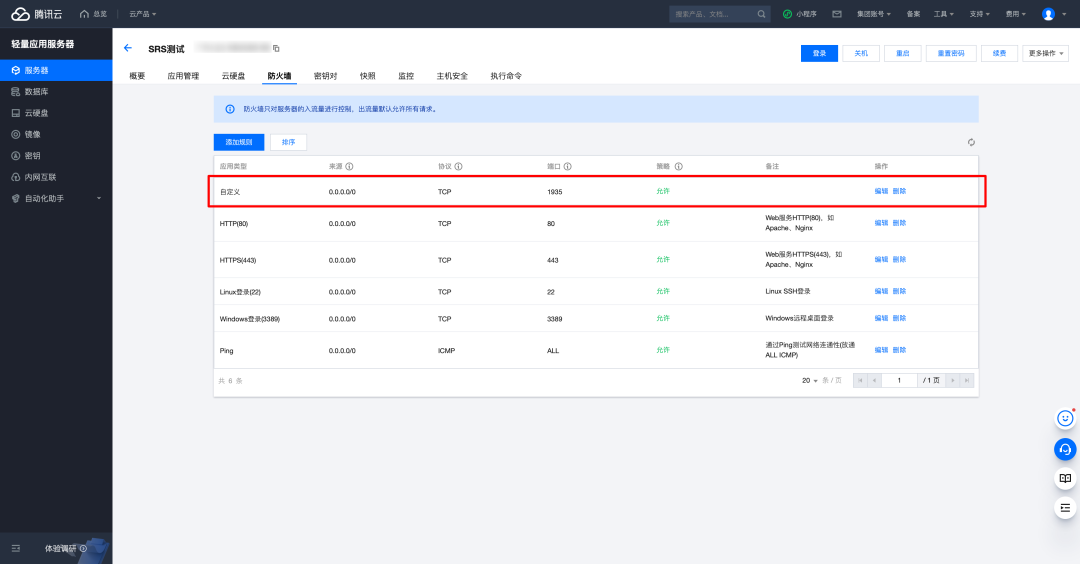Screen dimensions: 1080x564
Task: Expand the 云产品 dropdown
Action: pyautogui.click(x=143, y=14)
